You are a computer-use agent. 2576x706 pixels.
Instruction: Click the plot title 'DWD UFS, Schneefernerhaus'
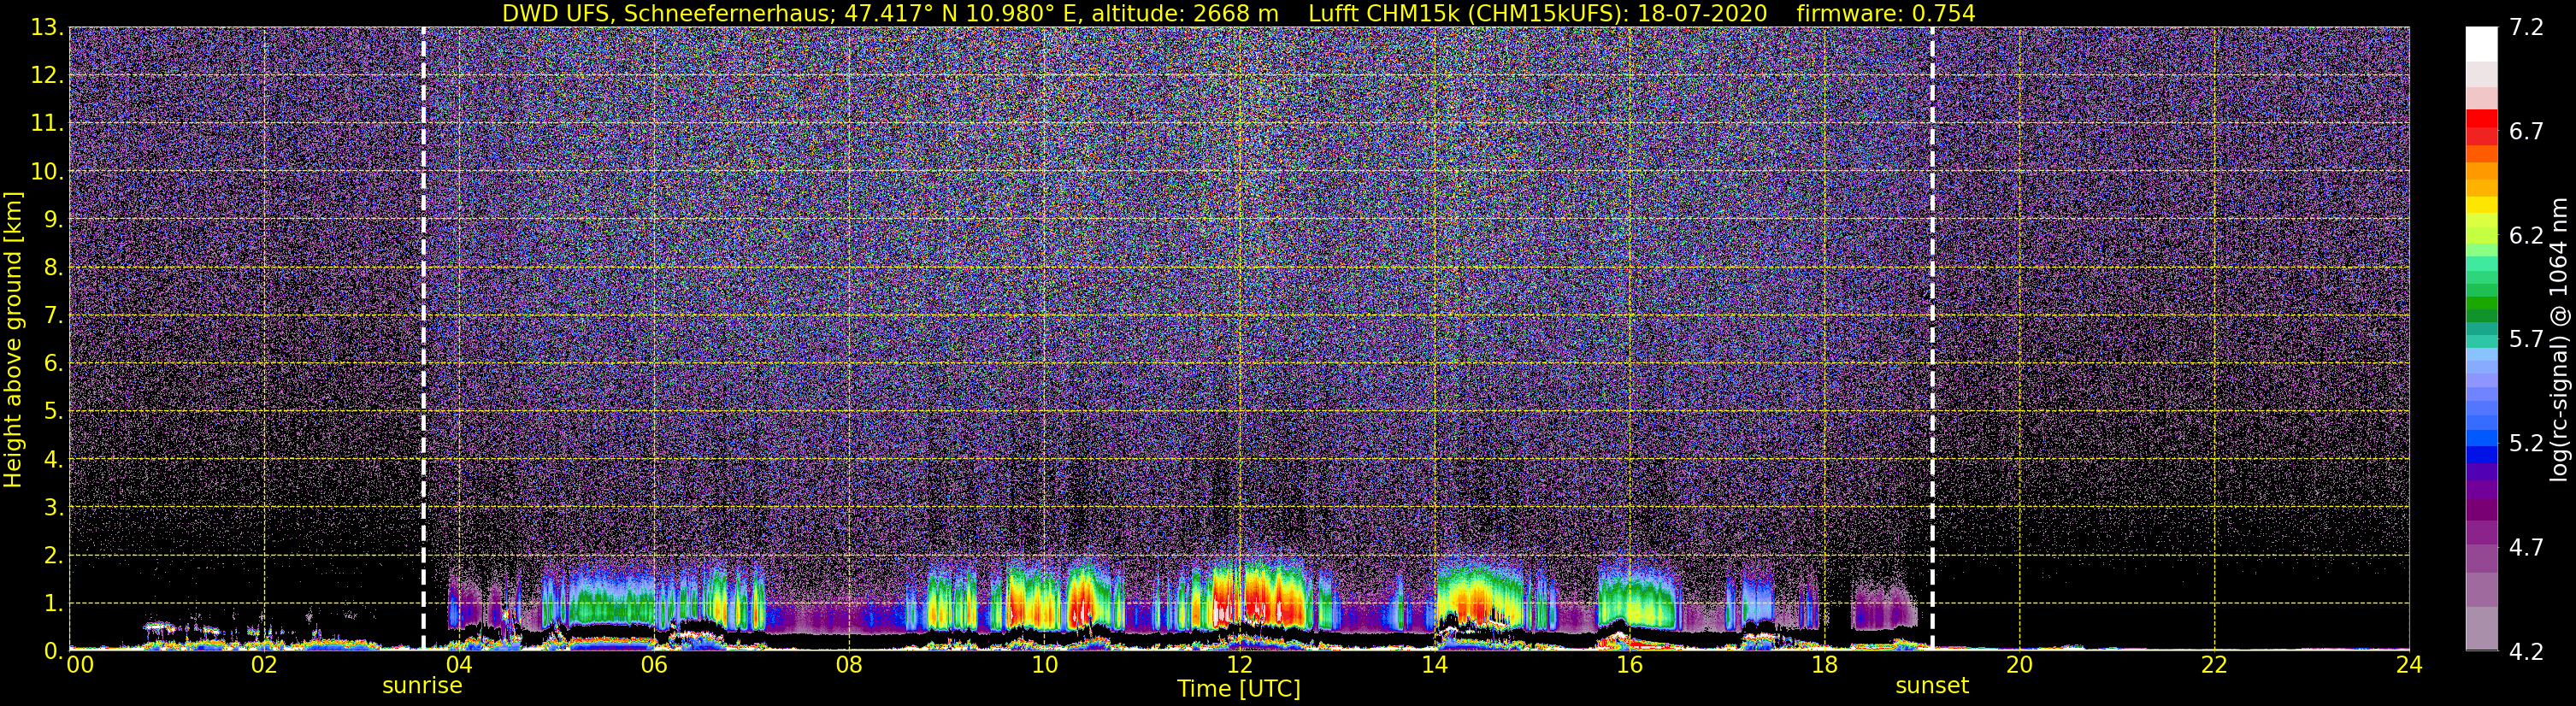tap(666, 14)
